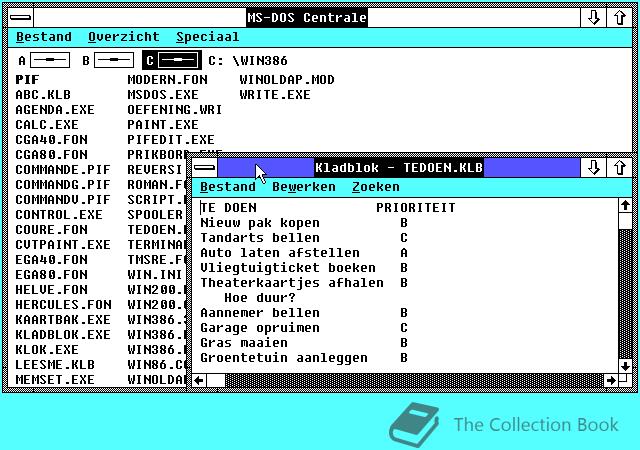
Task: Select file KLOK.EXE
Action: 47,350
